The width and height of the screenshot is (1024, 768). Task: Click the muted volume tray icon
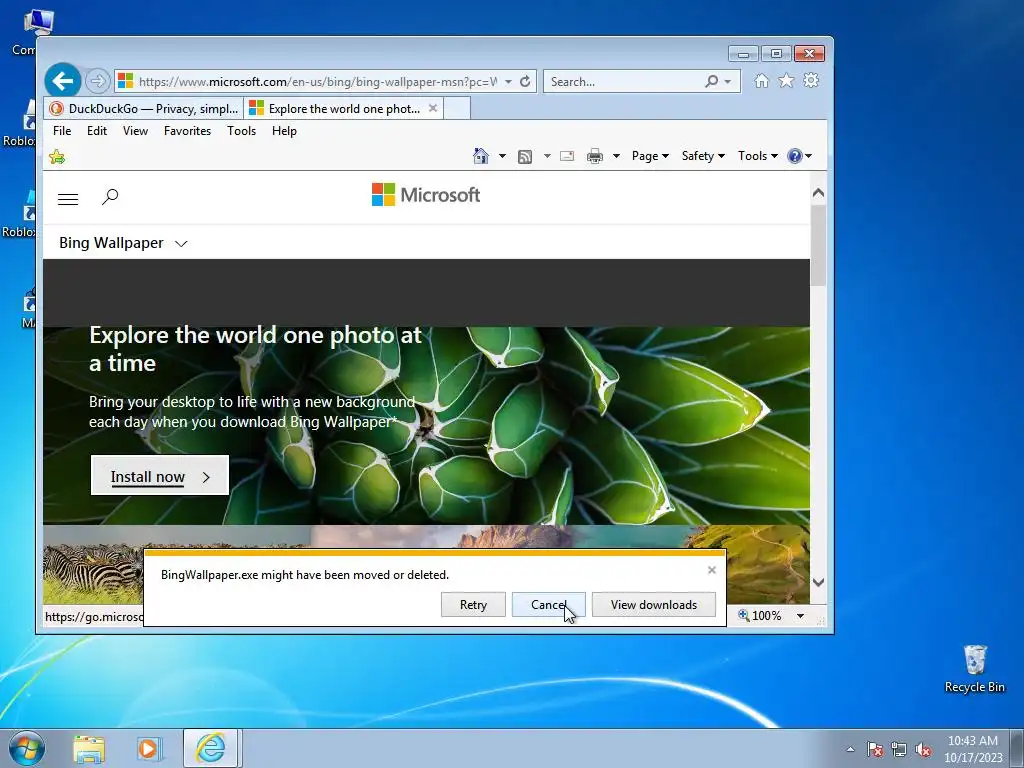[x=923, y=749]
